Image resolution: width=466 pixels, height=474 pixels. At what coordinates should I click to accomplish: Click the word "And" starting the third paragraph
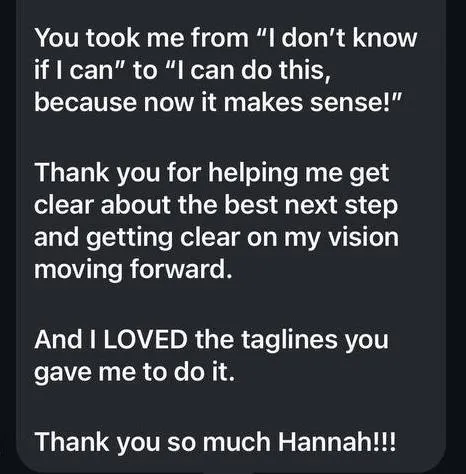(x=58, y=340)
